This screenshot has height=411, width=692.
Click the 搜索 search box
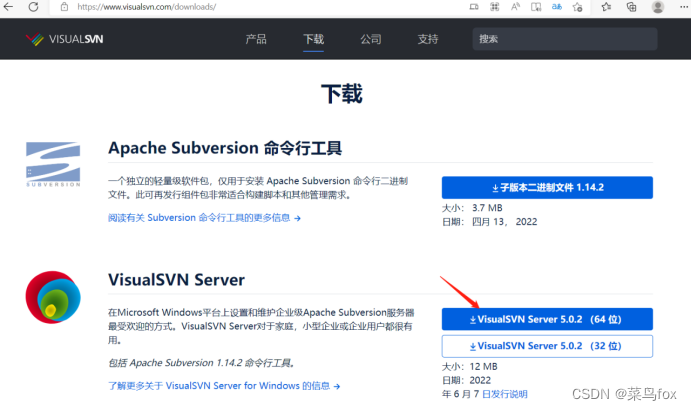pos(565,39)
